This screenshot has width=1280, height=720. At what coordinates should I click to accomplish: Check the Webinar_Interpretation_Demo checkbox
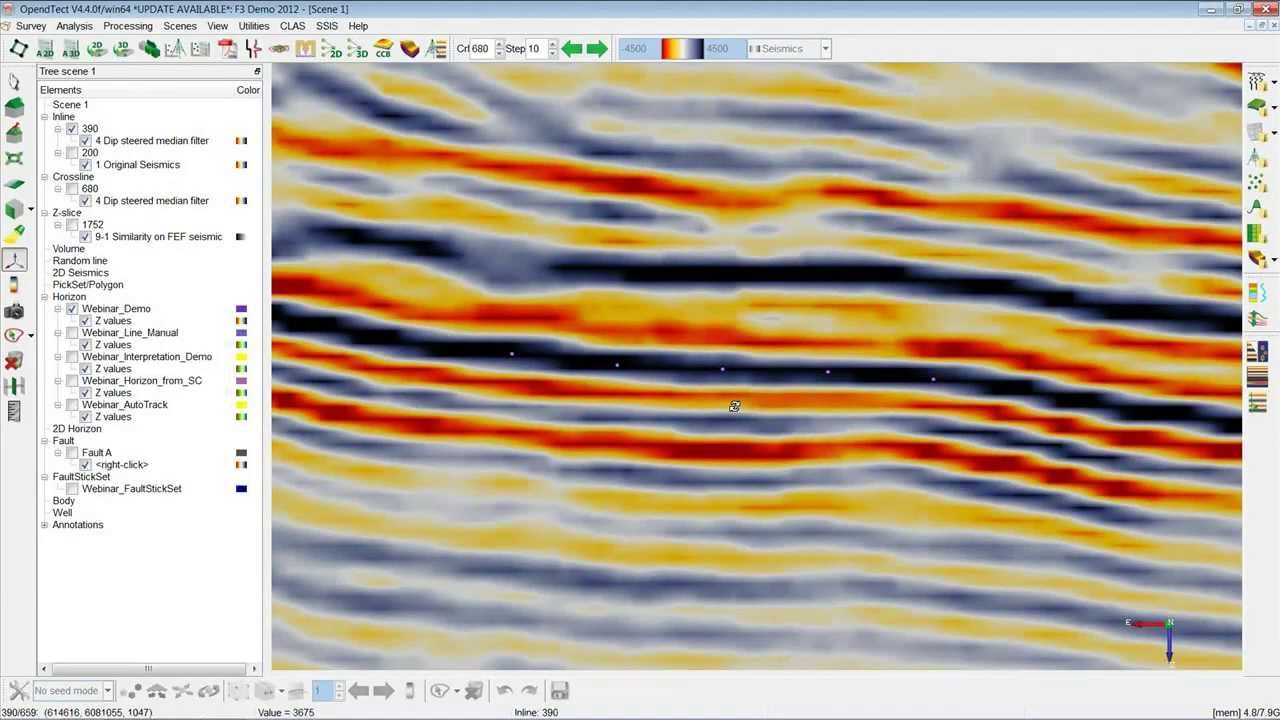pos(72,357)
